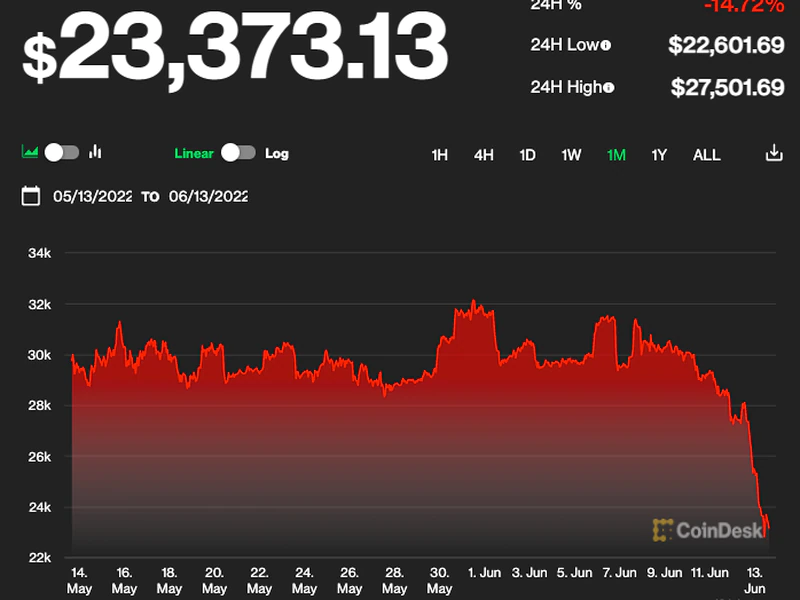Switch to the 1Y time range
800x600 pixels.
click(x=659, y=155)
